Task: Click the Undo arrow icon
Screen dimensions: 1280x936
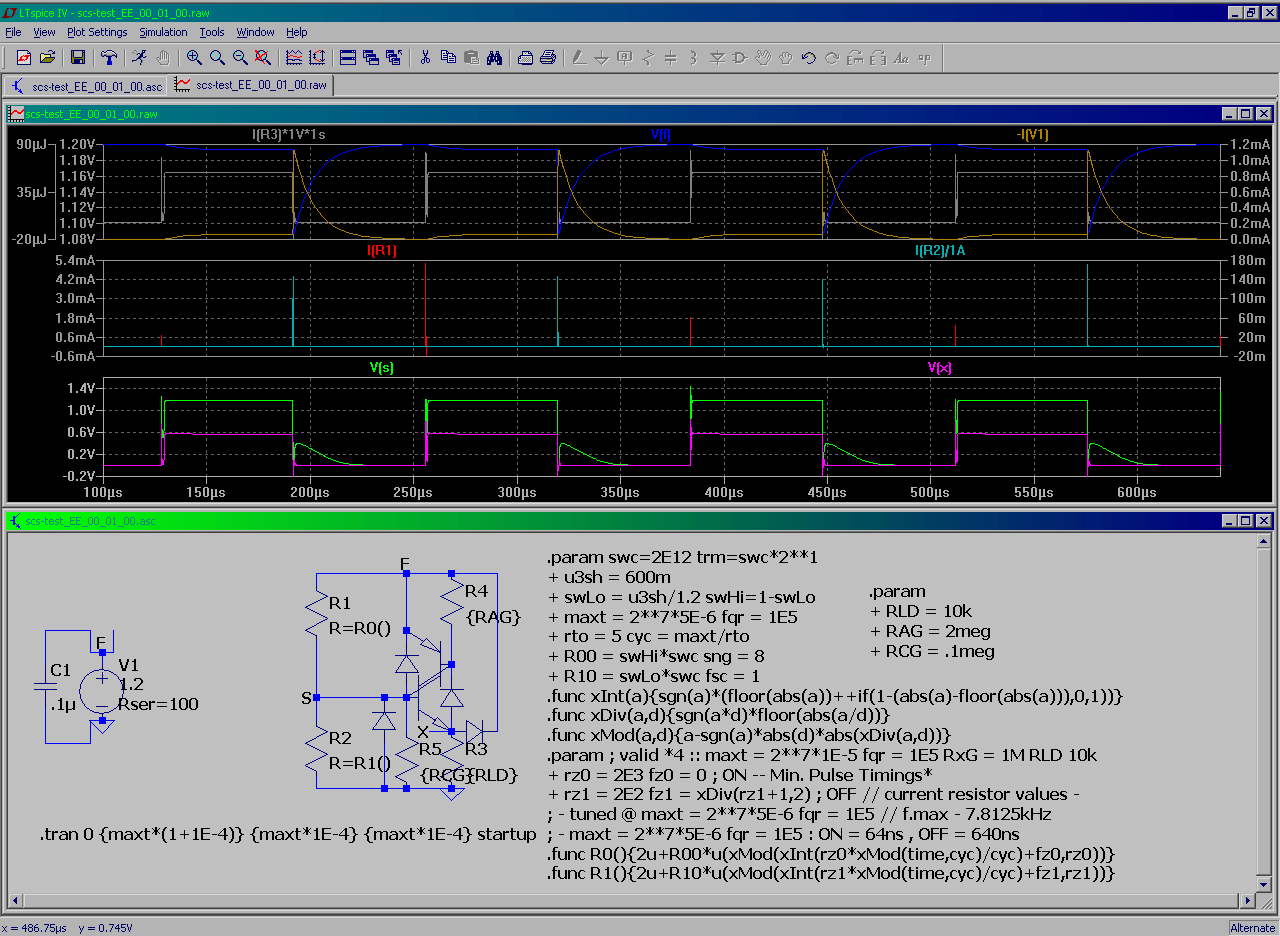Action: pos(809,58)
